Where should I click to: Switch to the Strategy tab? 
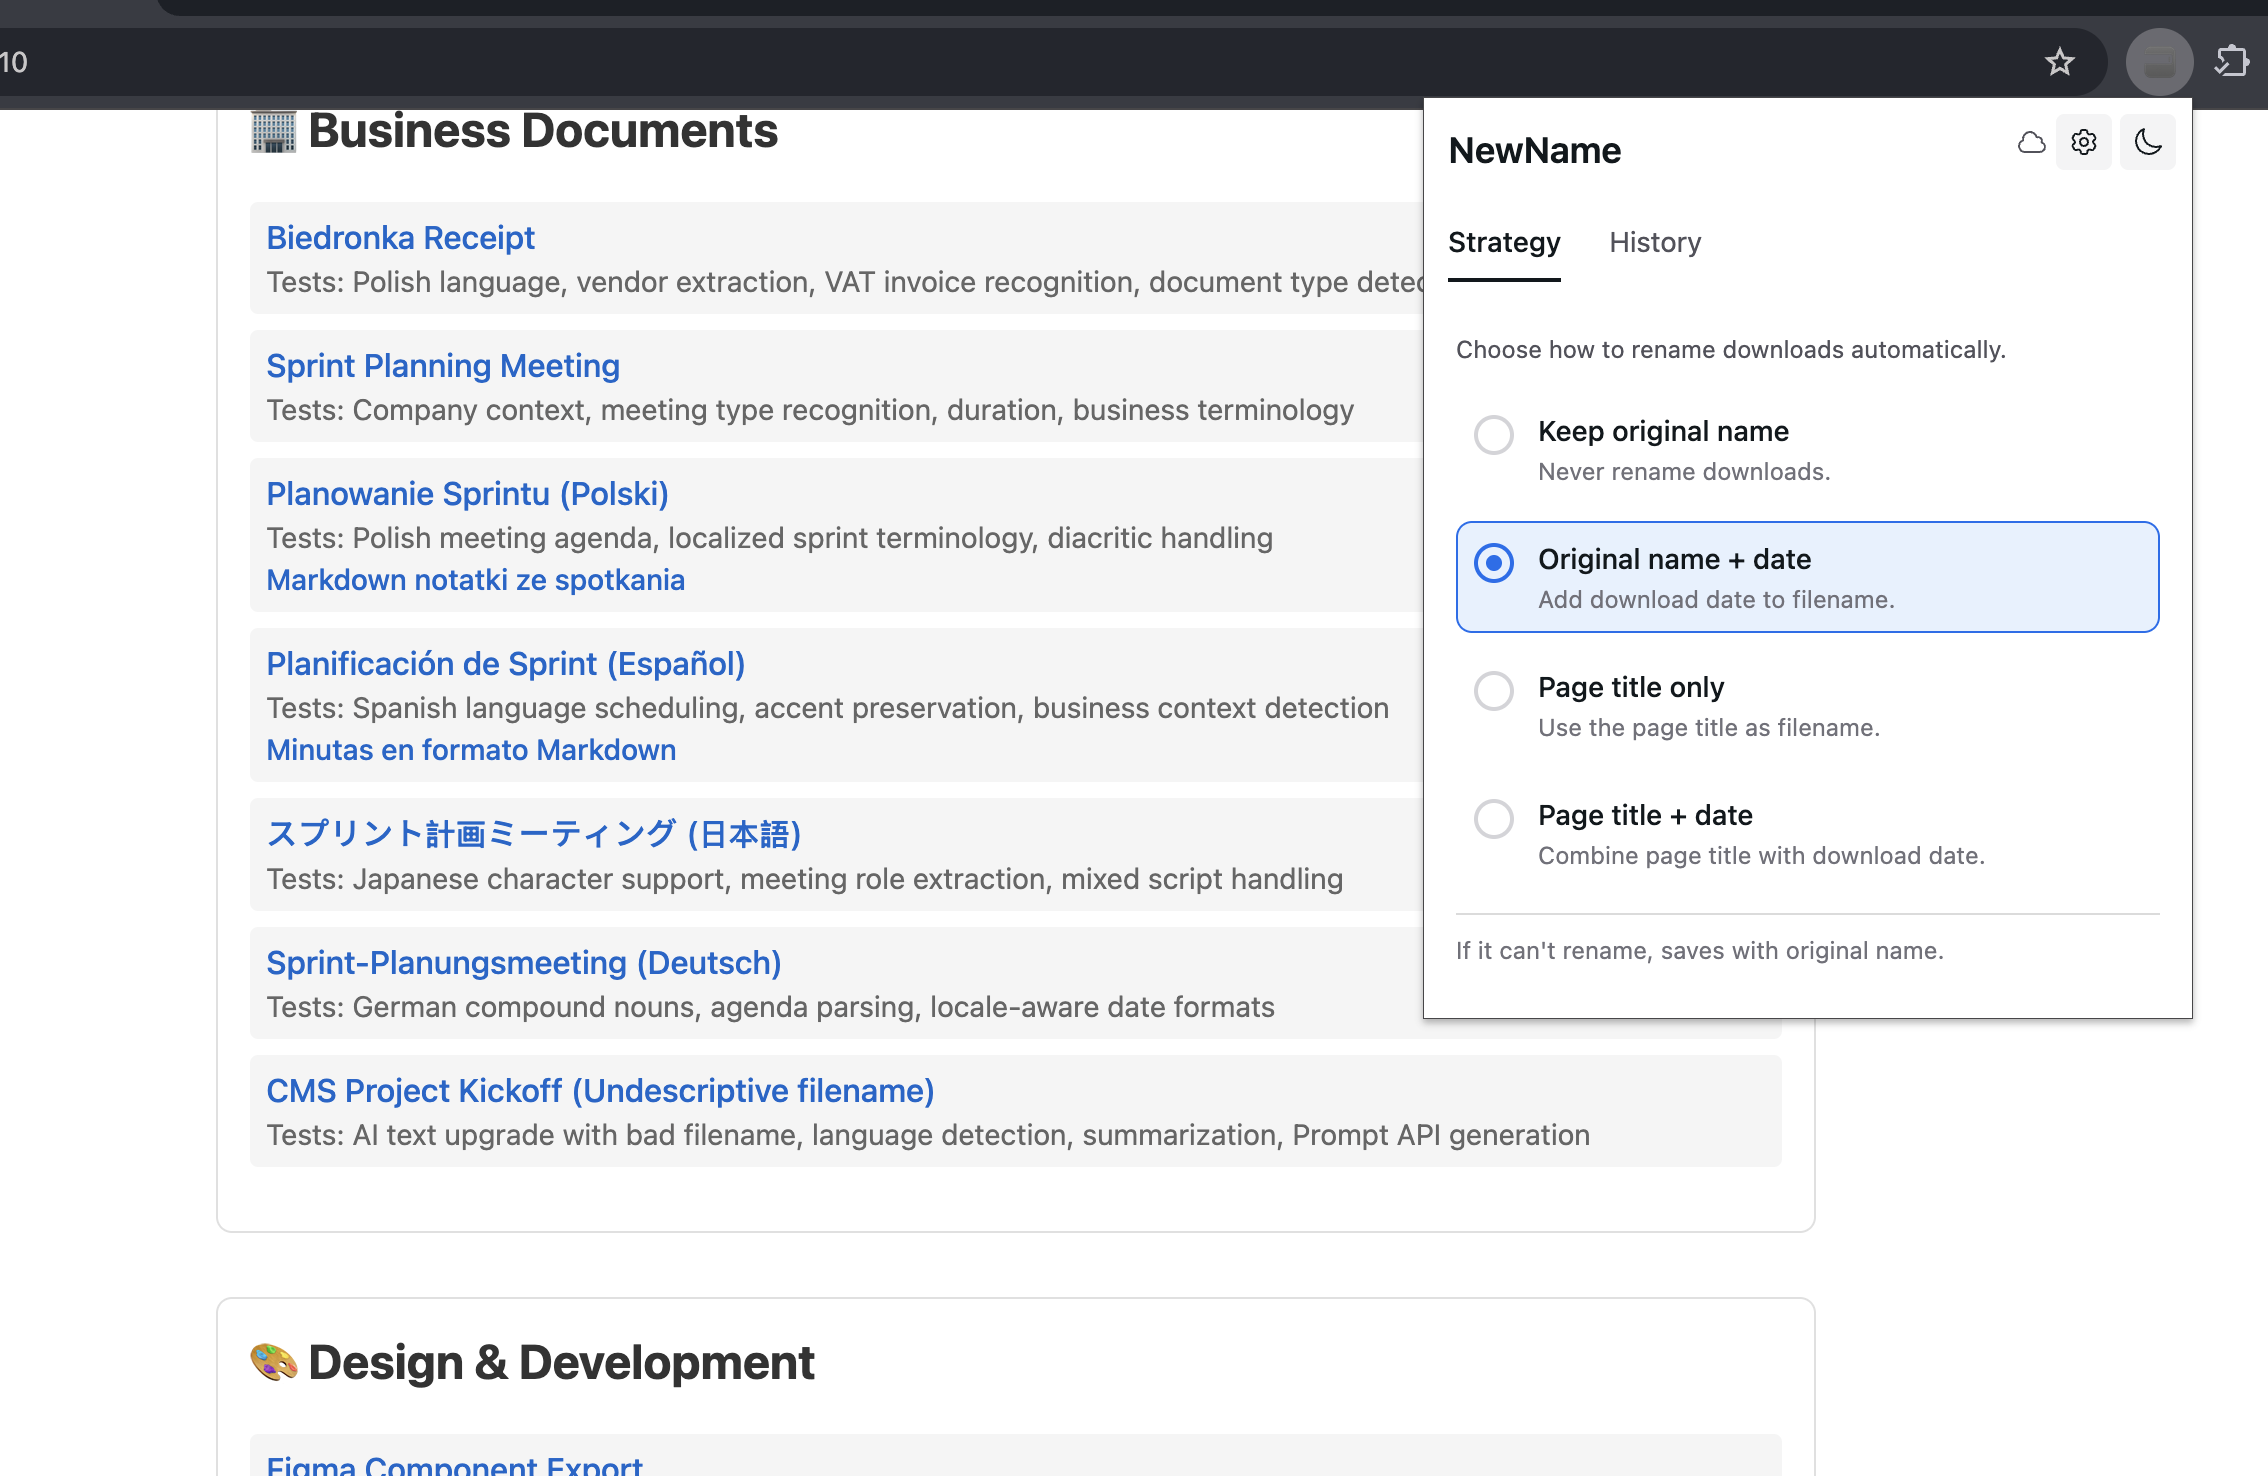point(1503,243)
